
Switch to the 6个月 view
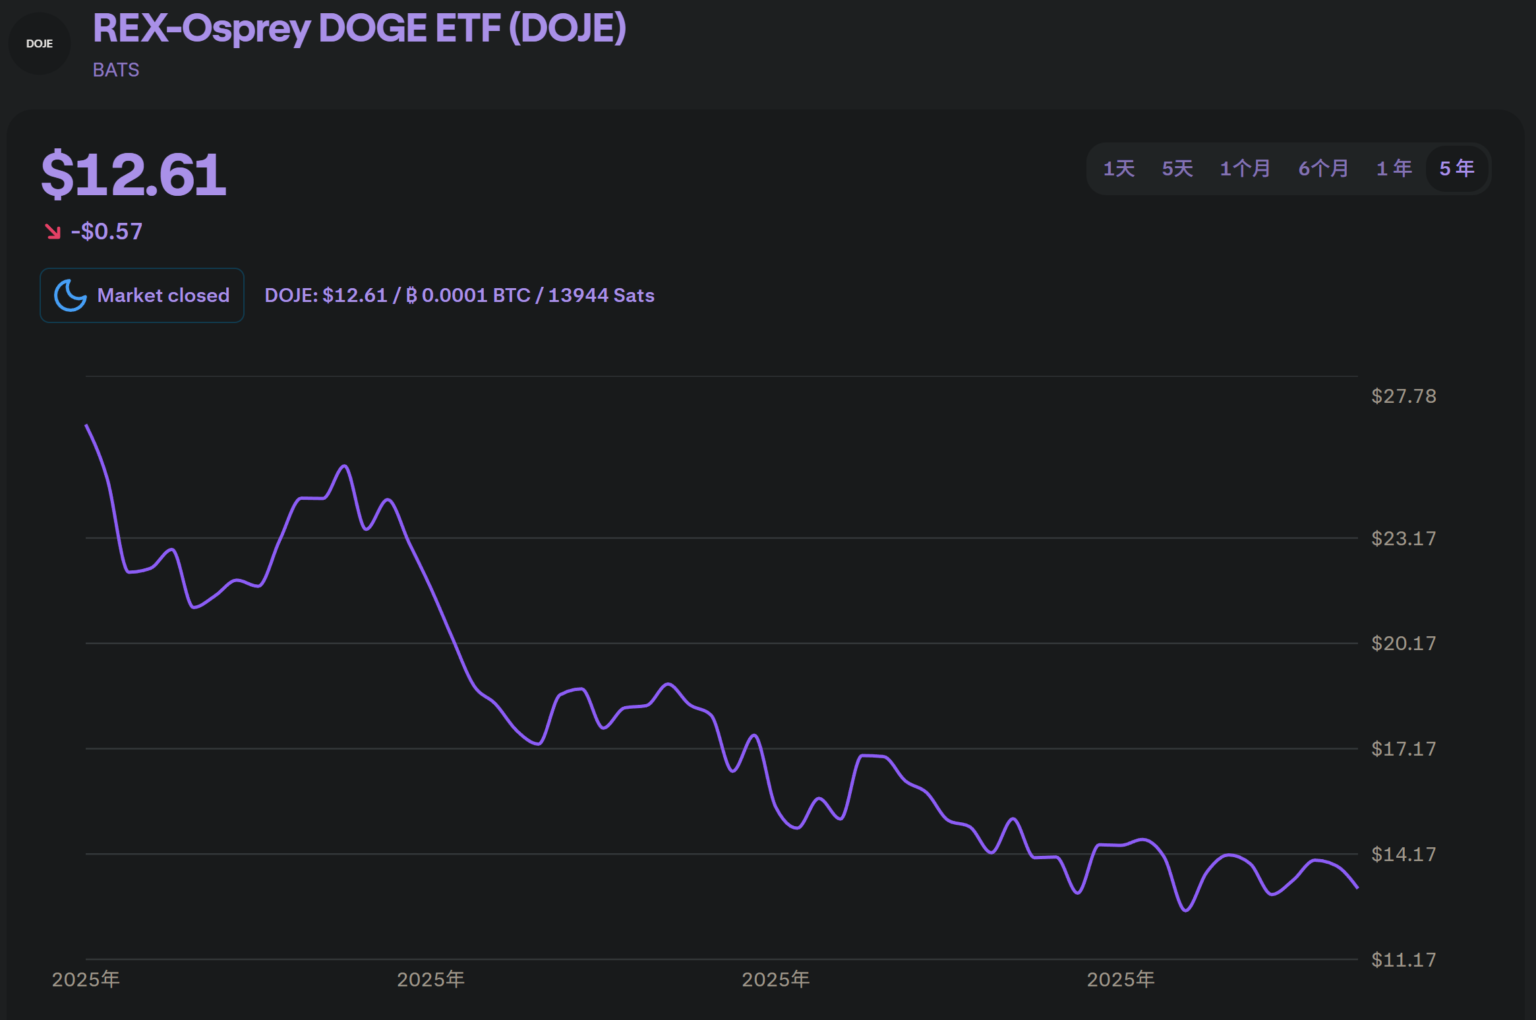[1323, 168]
